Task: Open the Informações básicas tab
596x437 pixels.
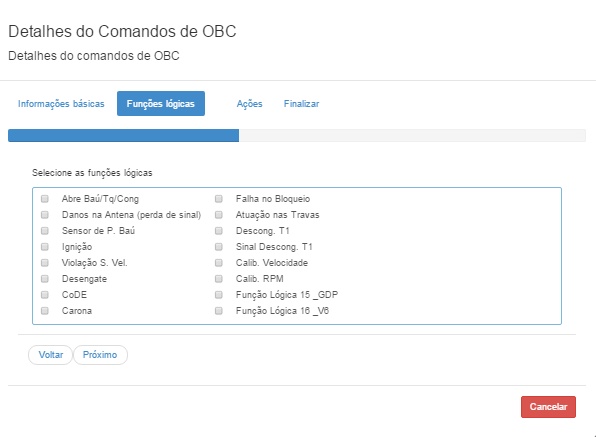Action: tap(61, 104)
